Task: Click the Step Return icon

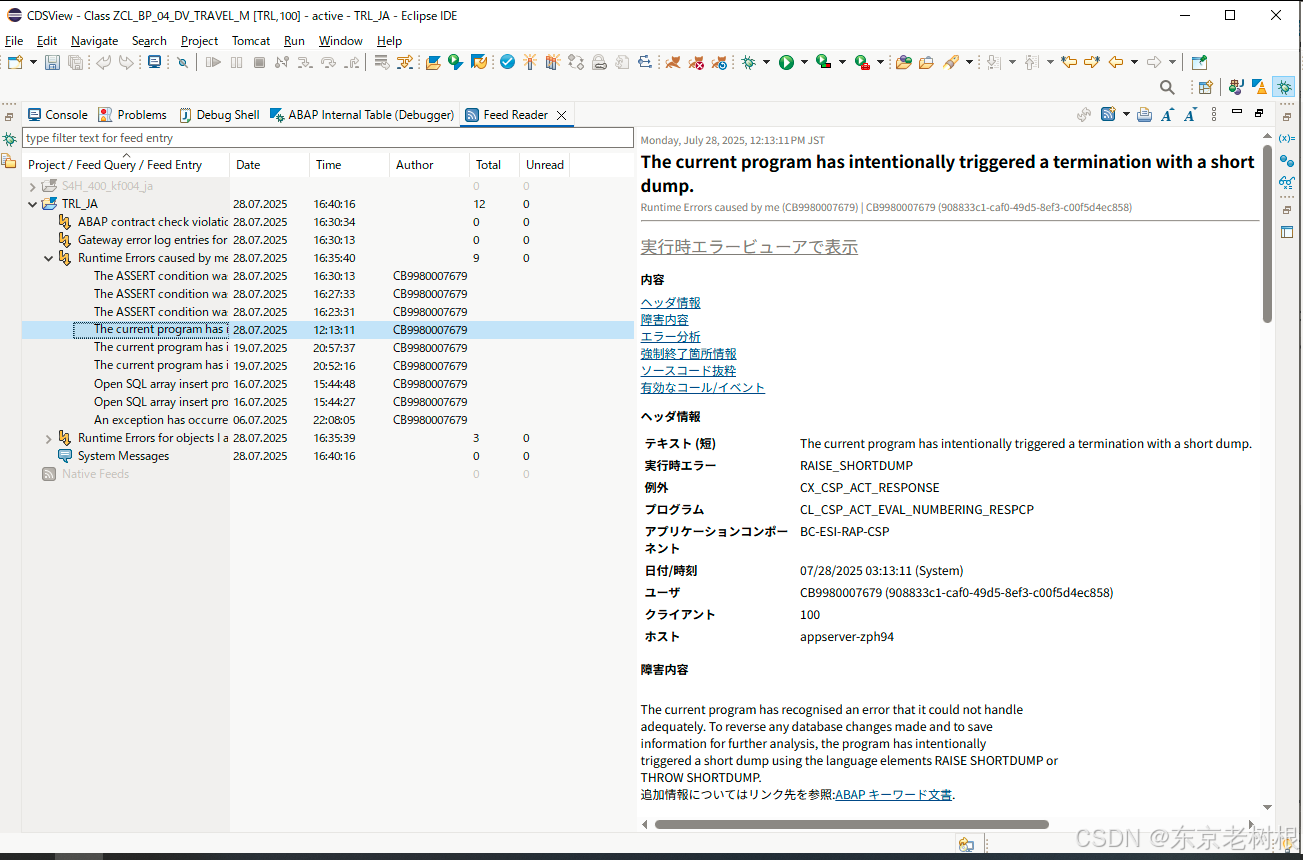Action: 354,62
